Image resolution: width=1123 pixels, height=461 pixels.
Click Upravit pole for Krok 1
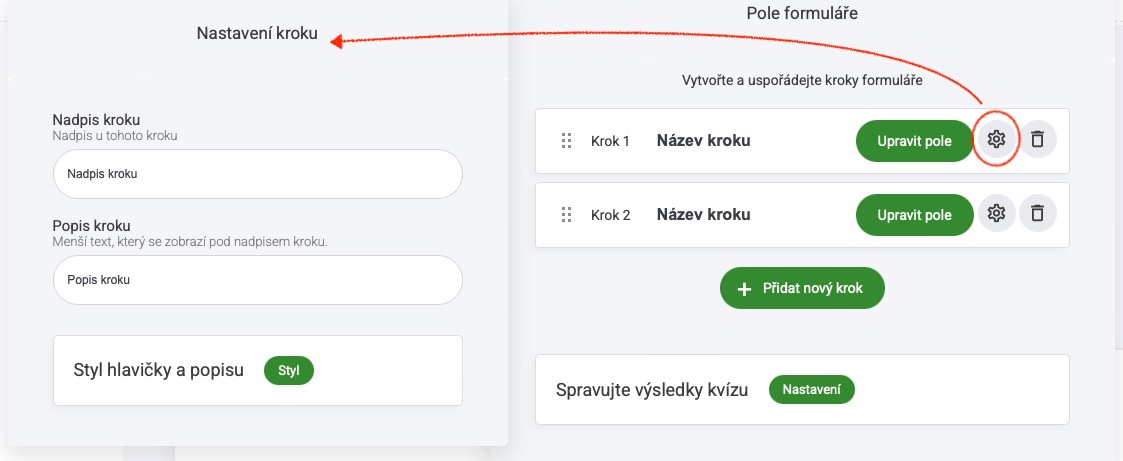(915, 141)
